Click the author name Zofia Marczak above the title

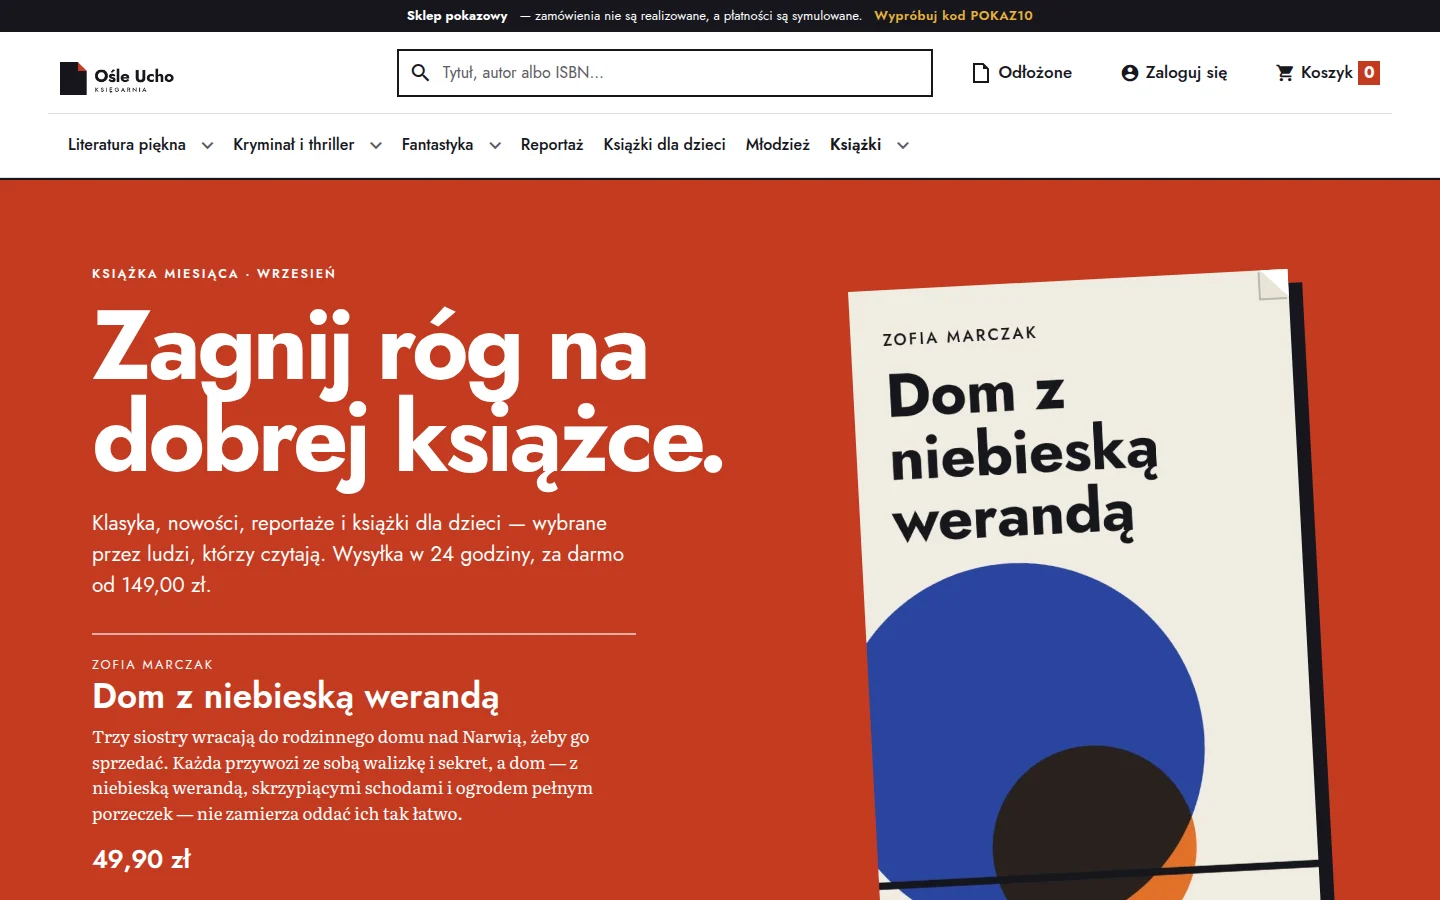point(152,665)
